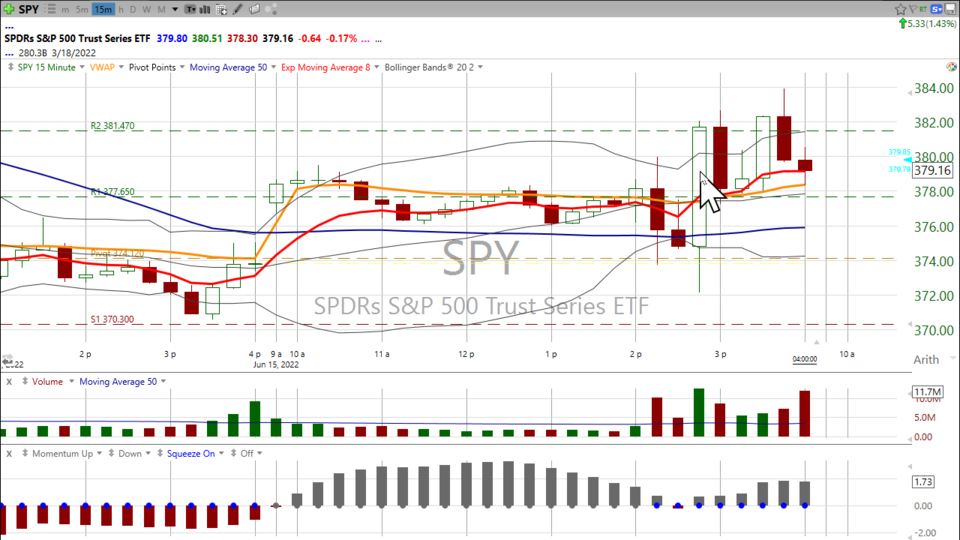Expand the Pivot Points dropdown arrow

pos(182,67)
